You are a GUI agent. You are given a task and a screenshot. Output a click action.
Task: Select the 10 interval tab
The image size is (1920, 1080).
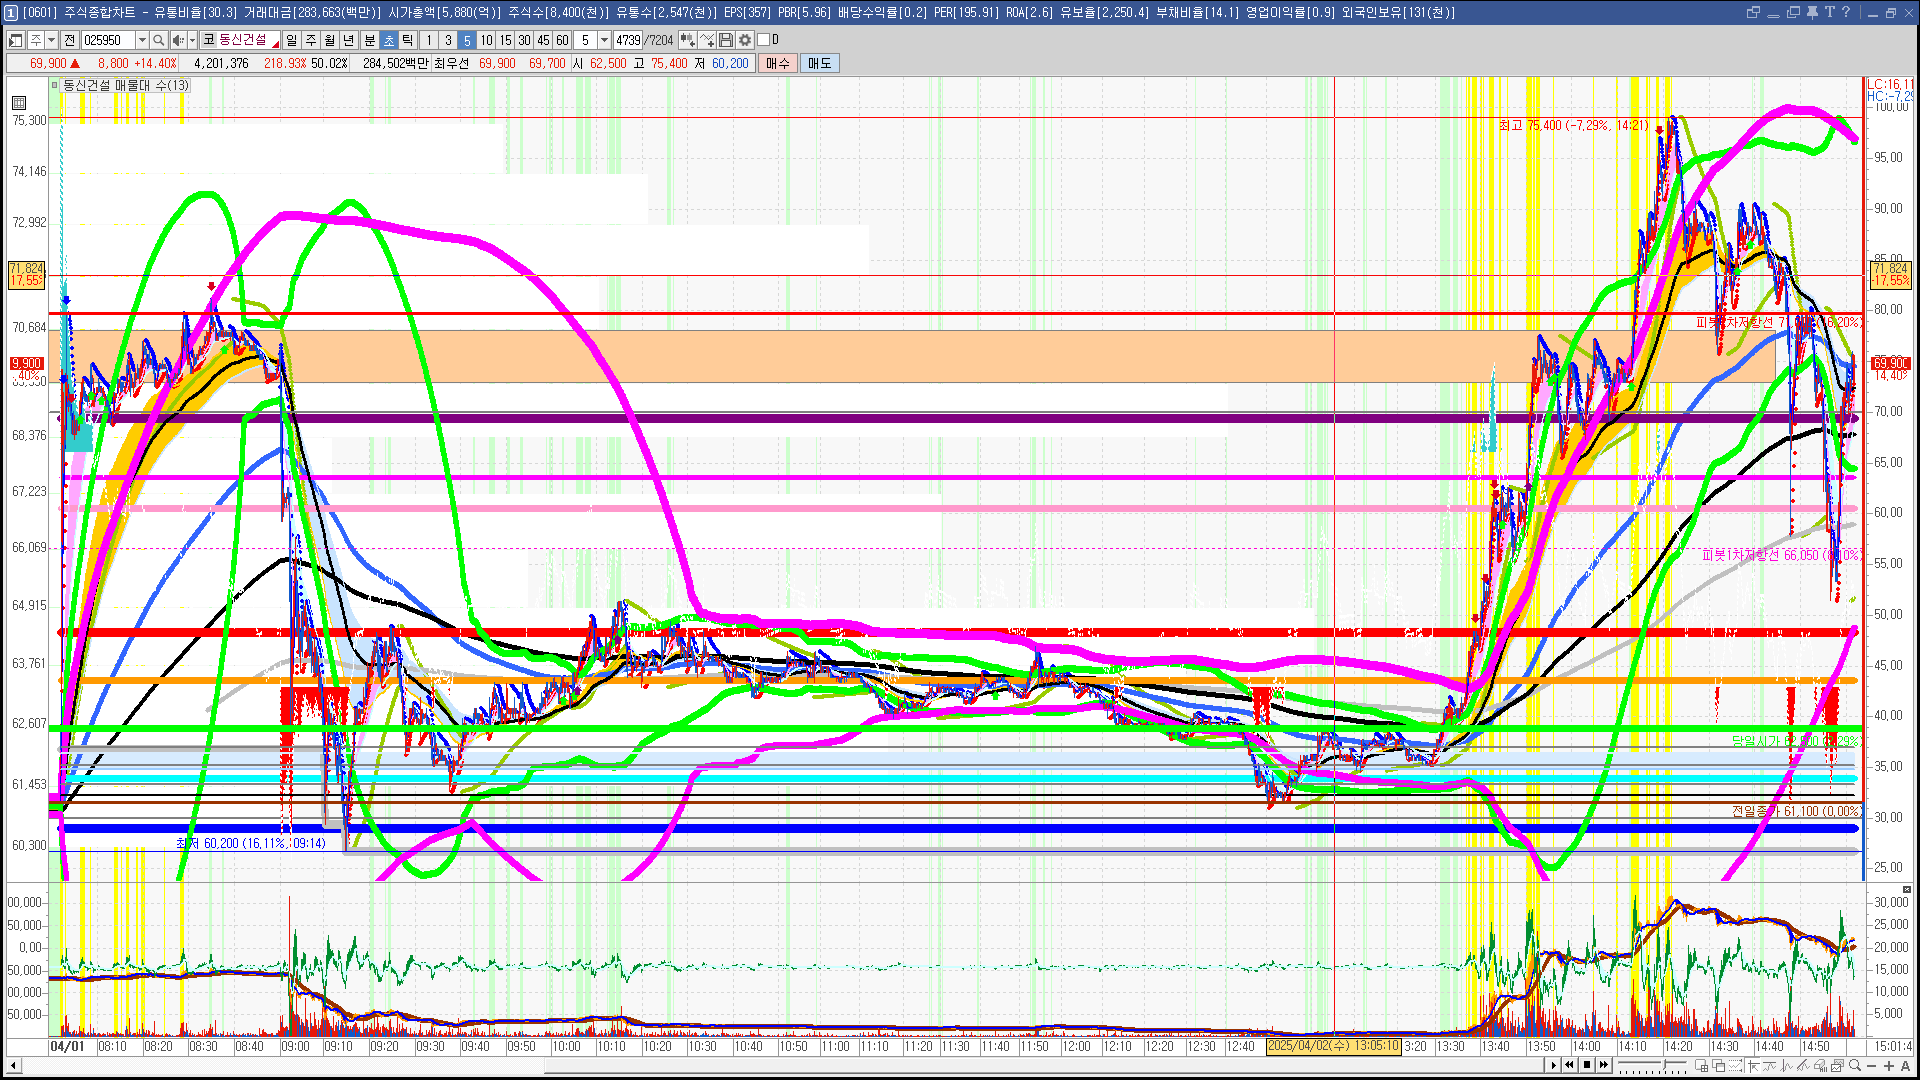486,40
